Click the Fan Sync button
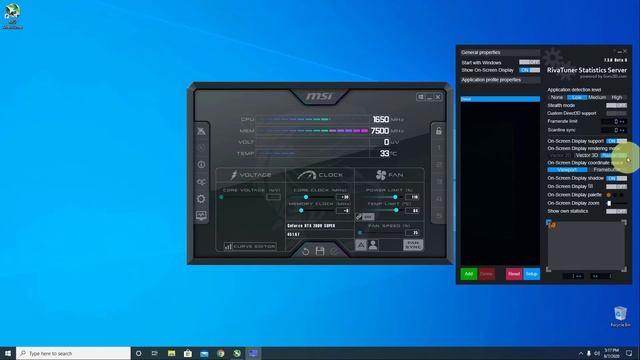 pyautogui.click(x=413, y=245)
